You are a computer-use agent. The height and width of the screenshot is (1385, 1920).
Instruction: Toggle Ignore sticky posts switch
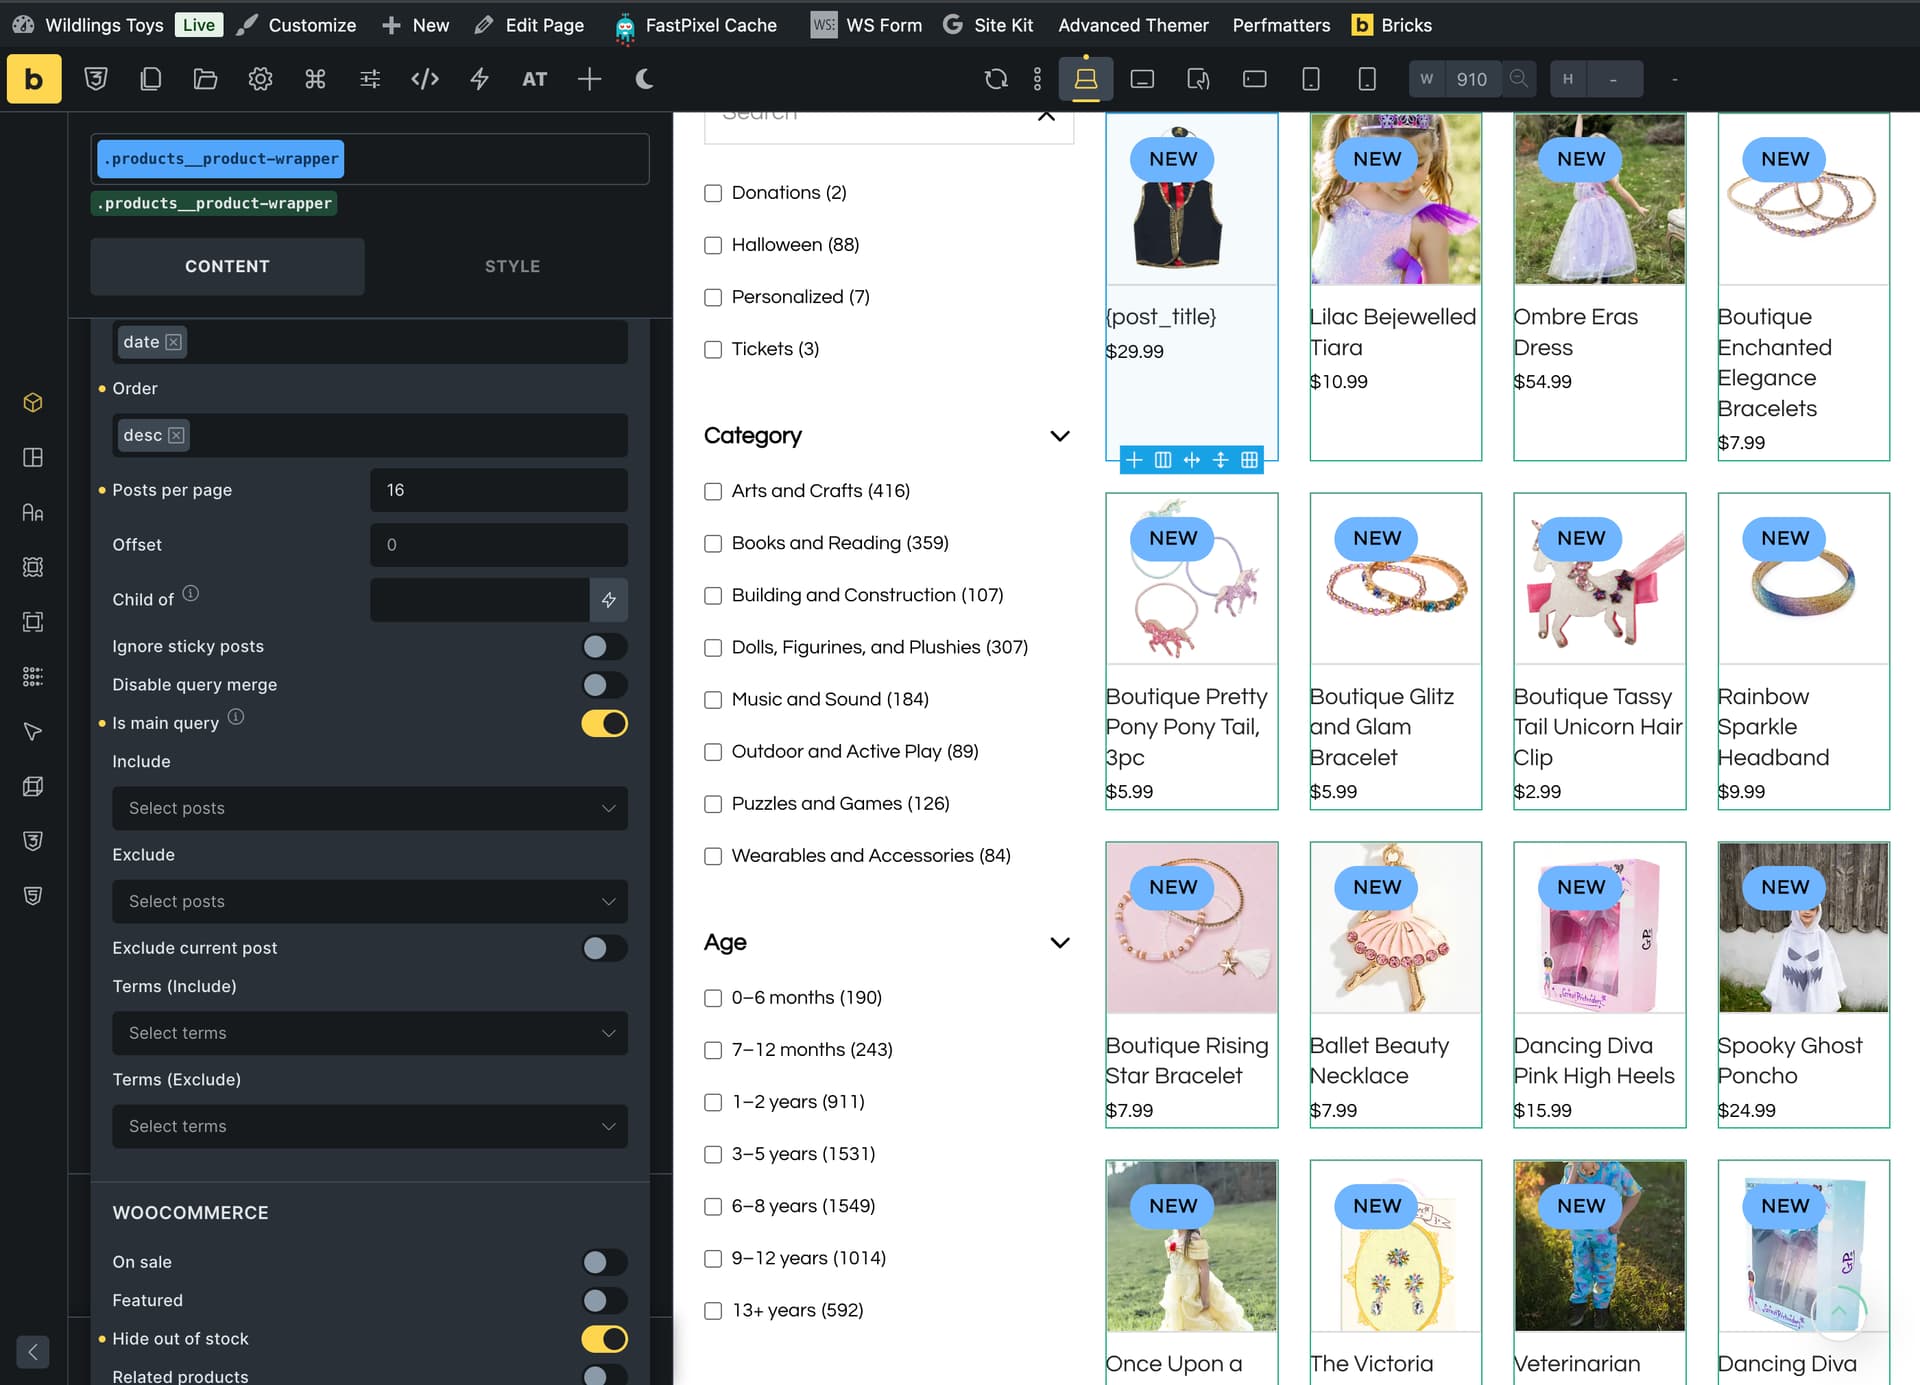pyautogui.click(x=605, y=647)
